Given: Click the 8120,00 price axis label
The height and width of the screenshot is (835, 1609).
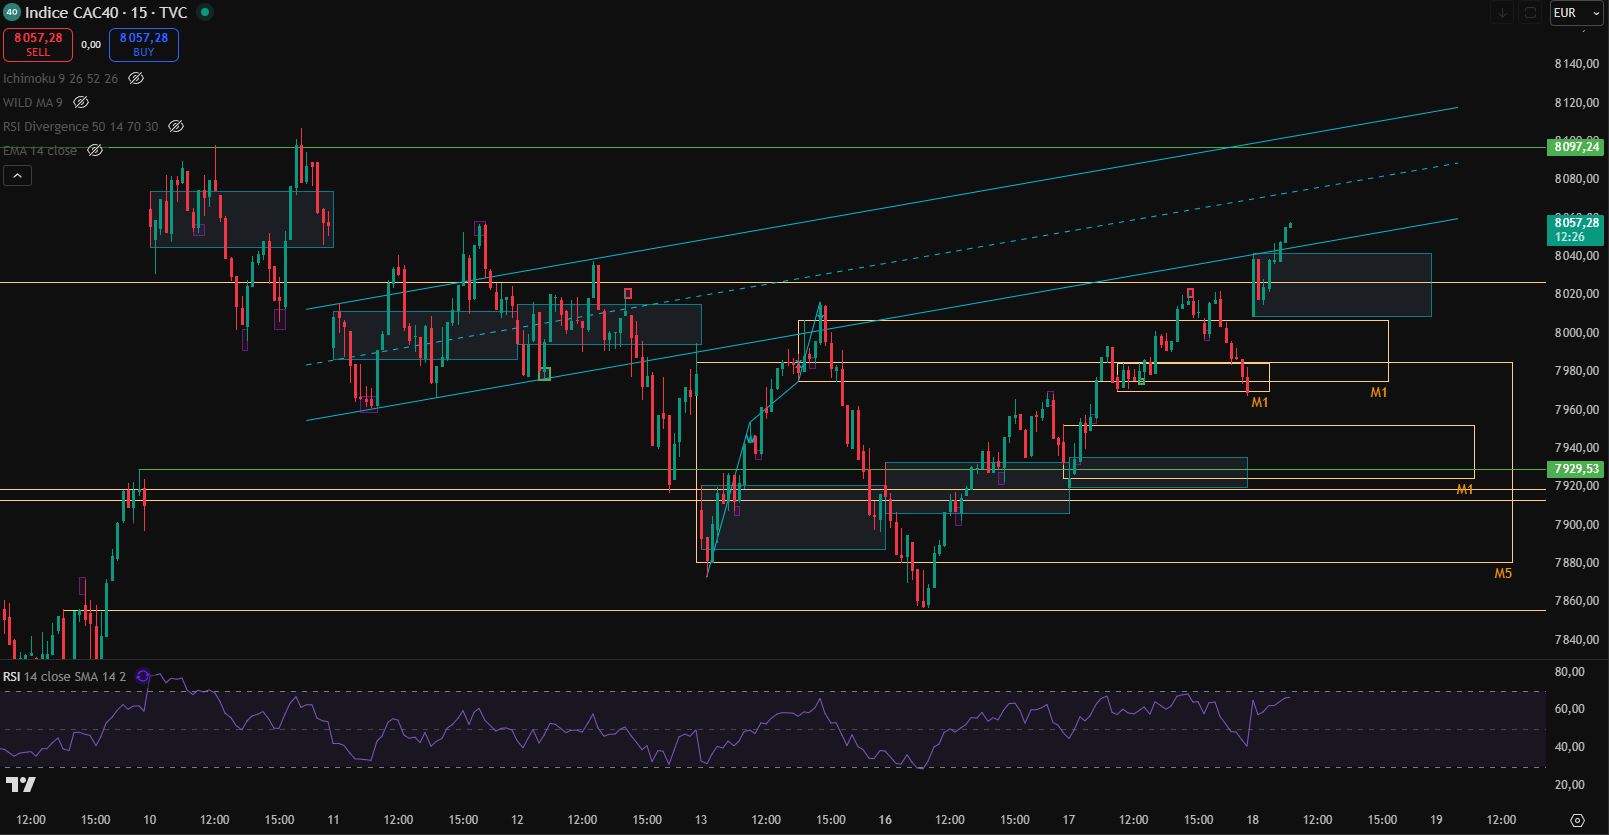Looking at the screenshot, I should tap(1577, 103).
